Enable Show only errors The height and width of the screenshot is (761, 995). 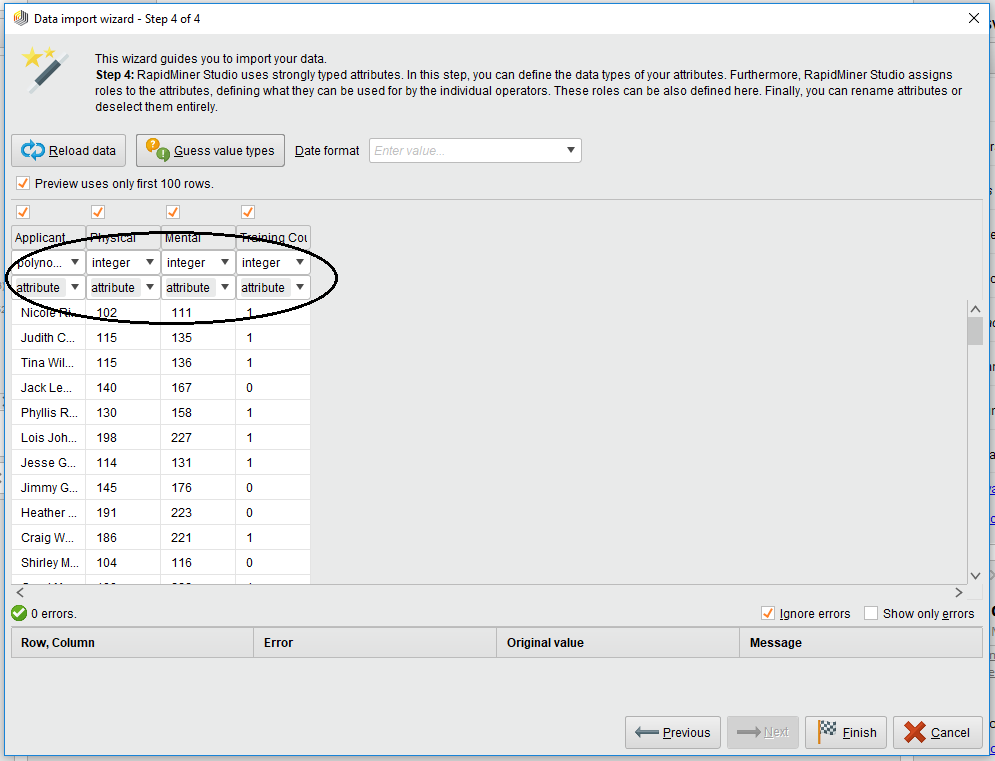pyautogui.click(x=870, y=614)
